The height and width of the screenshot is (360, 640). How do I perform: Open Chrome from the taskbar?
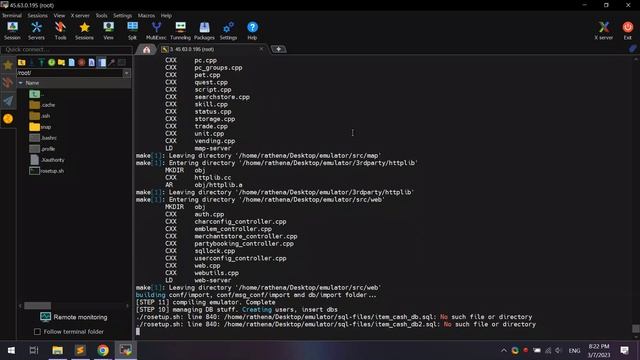tap(103, 350)
